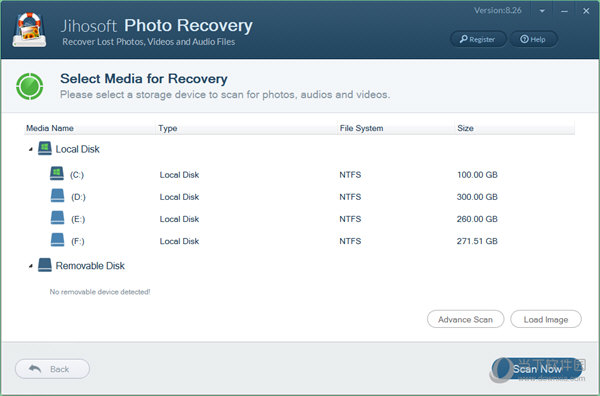
Task: Go Back to the previous step
Action: (x=52, y=369)
